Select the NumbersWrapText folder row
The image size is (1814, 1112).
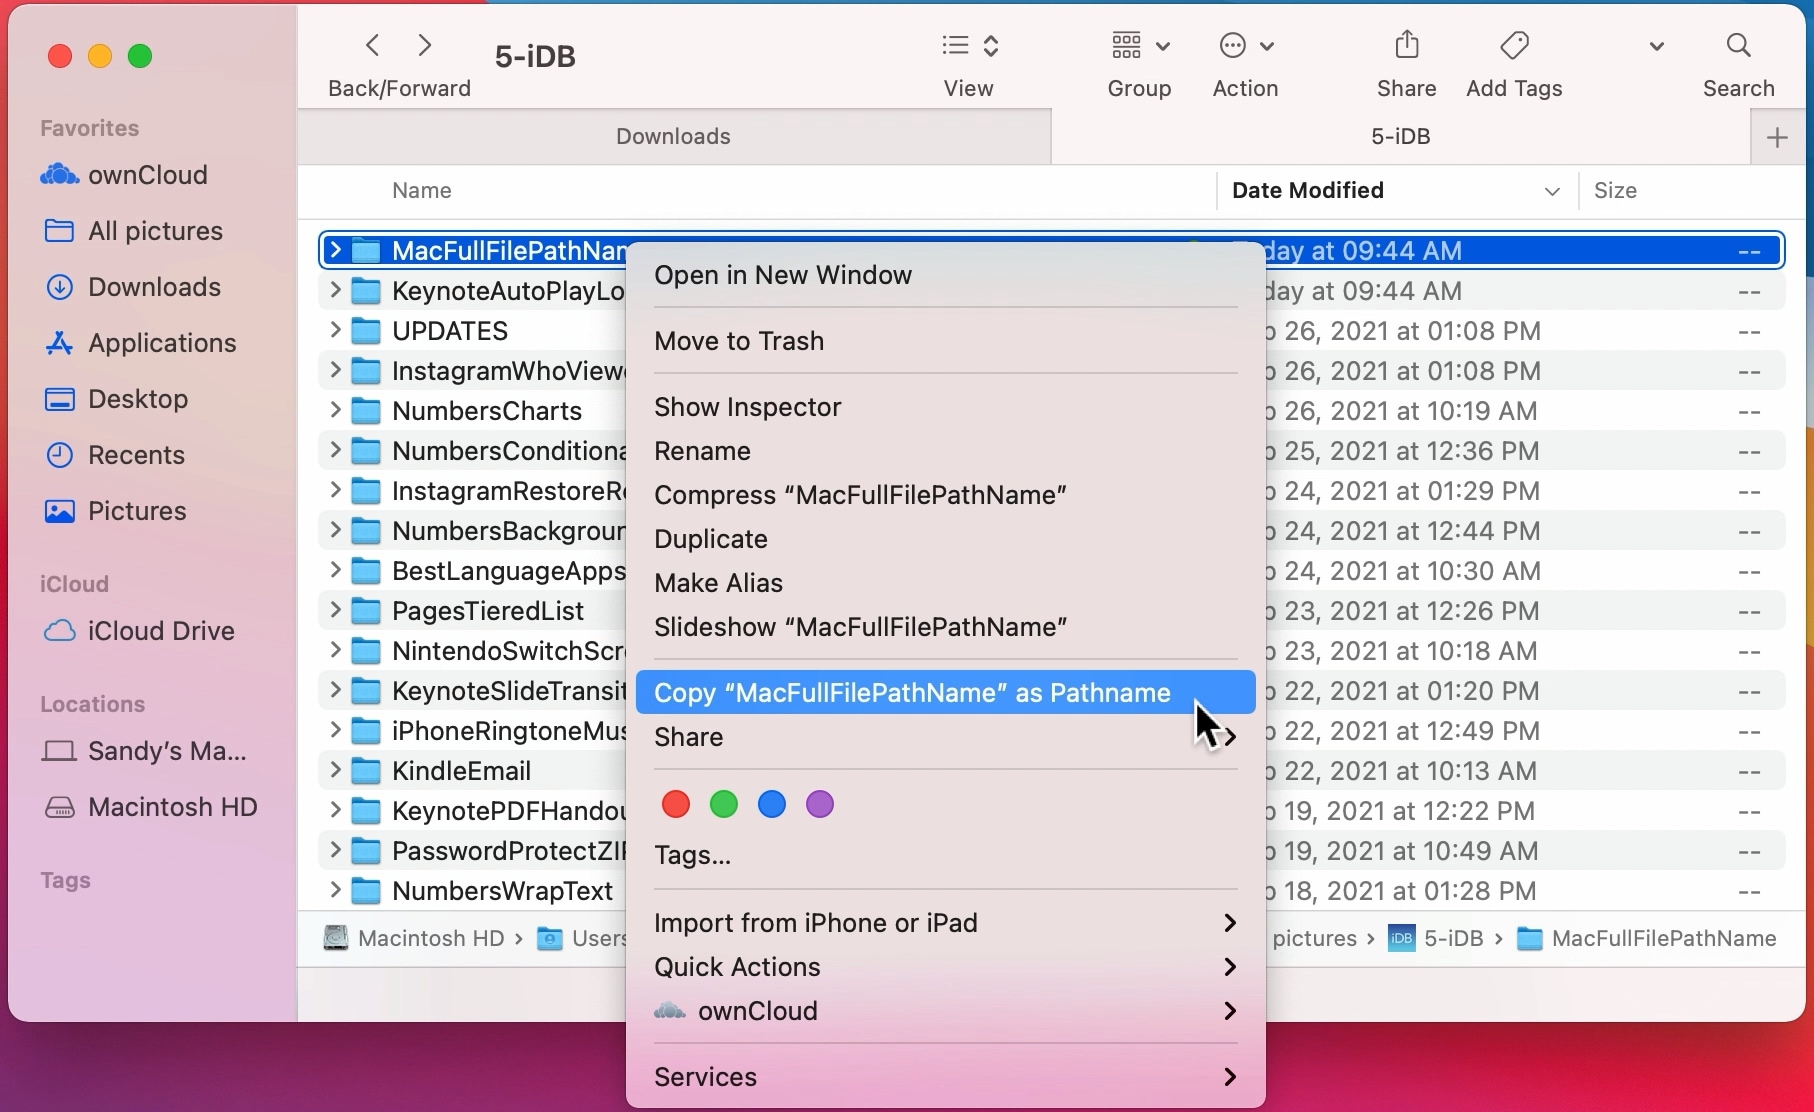[501, 891]
